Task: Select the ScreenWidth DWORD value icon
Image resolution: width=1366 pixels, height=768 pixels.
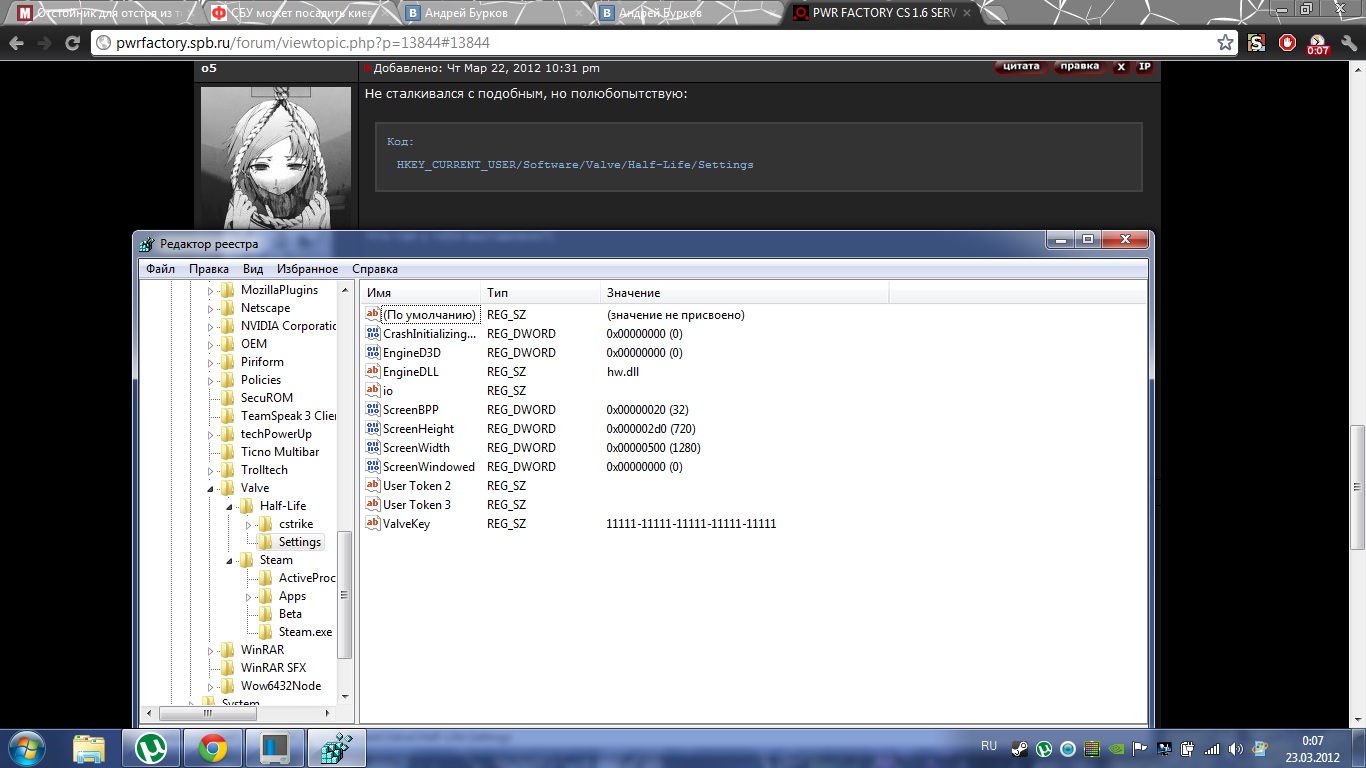Action: coord(373,448)
